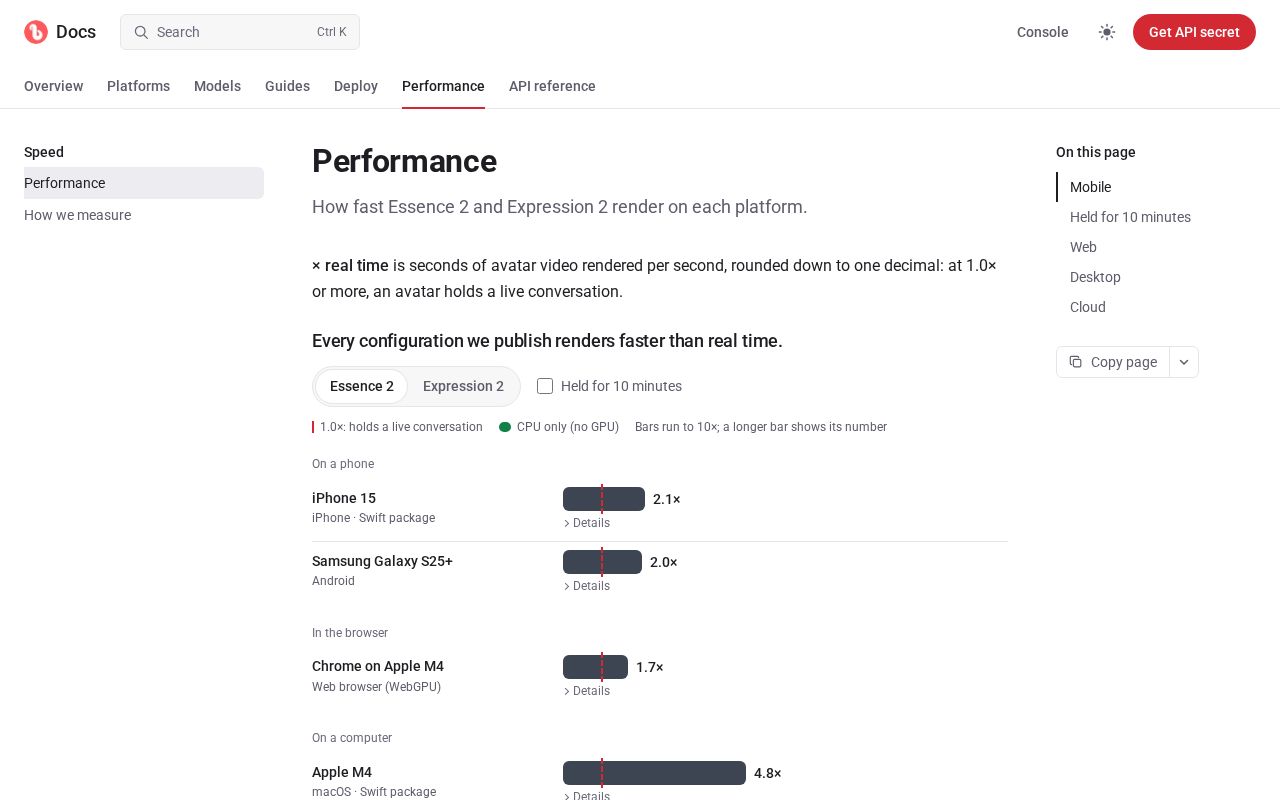Toggle the light/dark theme sun icon

click(x=1107, y=32)
